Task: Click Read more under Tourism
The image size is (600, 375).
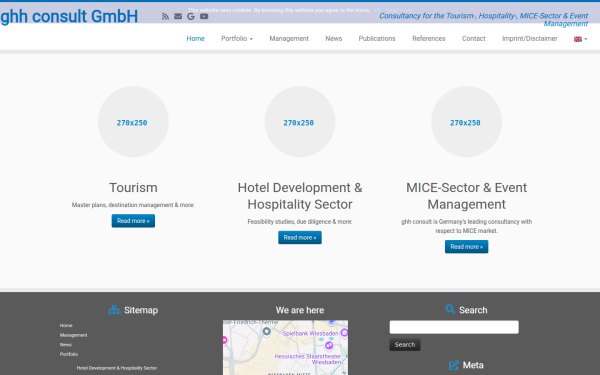Action: (x=133, y=221)
